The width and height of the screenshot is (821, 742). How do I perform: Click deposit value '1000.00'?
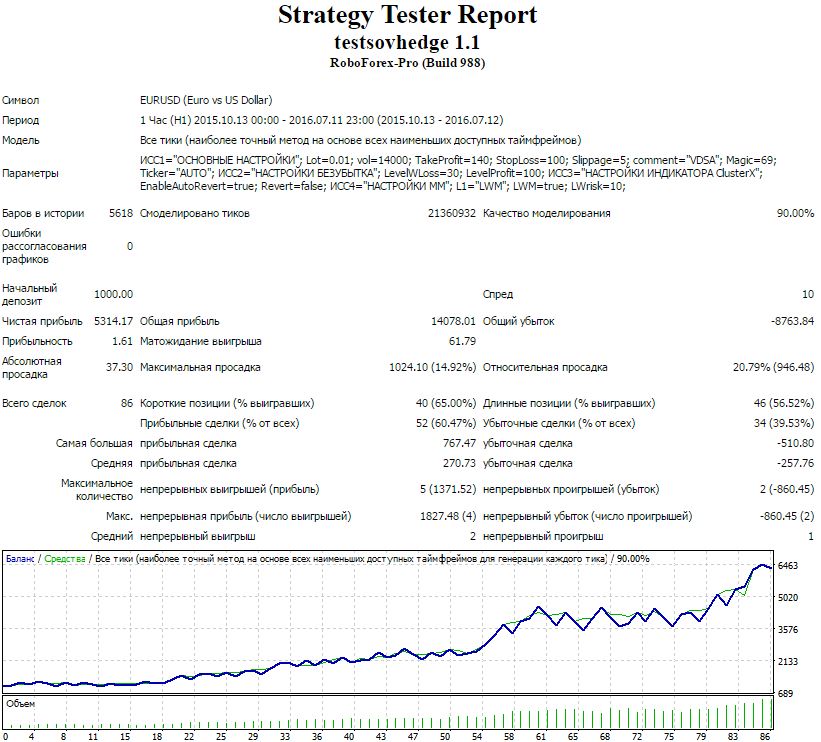114,294
